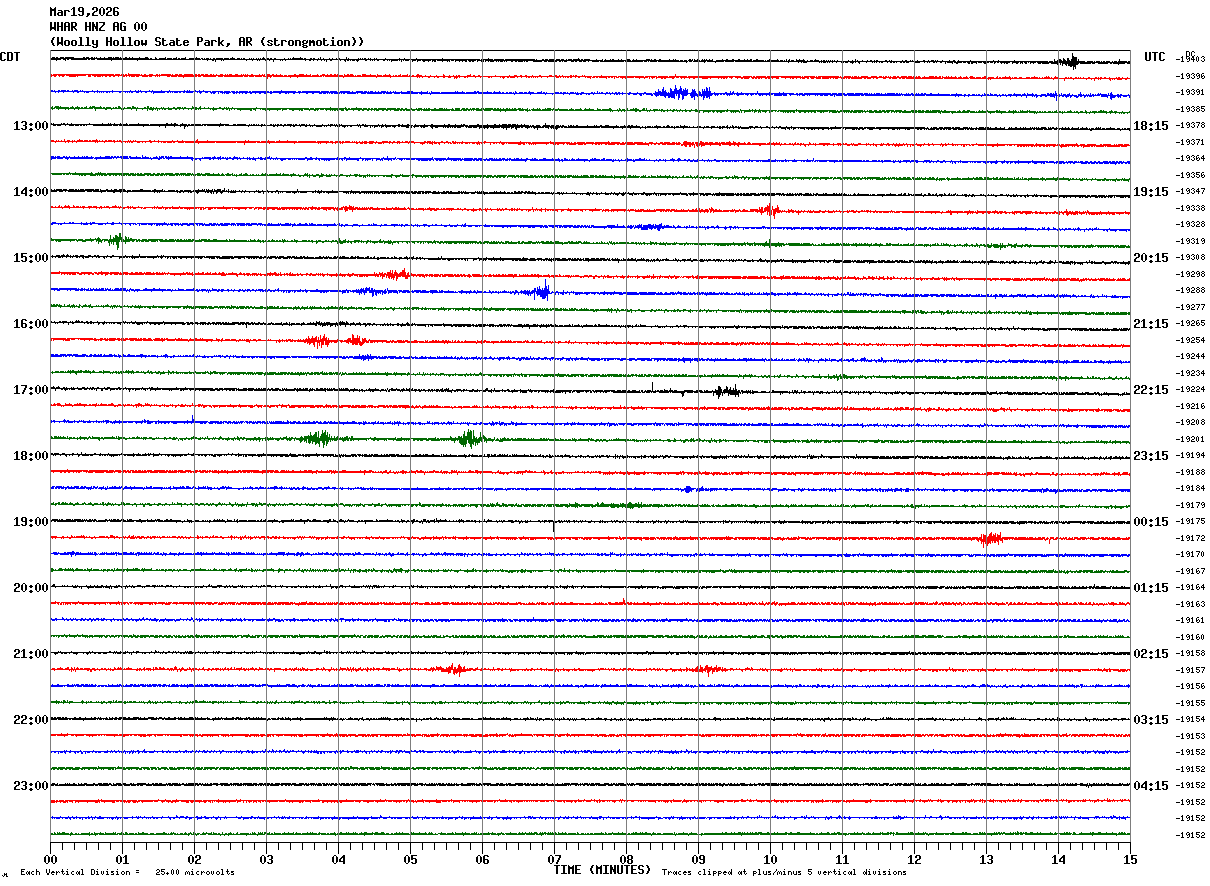Click the black burst on the 17:00 trace
Image resolution: width=1210 pixels, height=886 pixels.
click(727, 391)
